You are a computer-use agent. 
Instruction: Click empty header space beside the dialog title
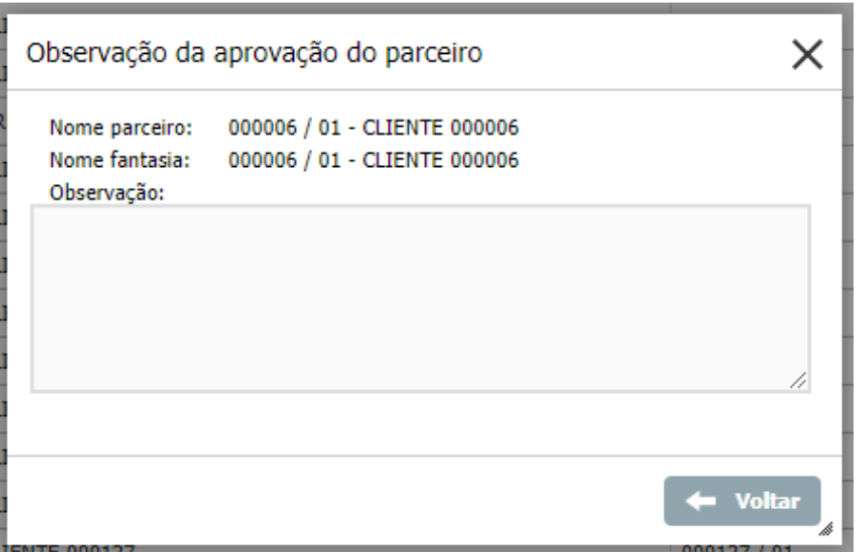(x=630, y=55)
